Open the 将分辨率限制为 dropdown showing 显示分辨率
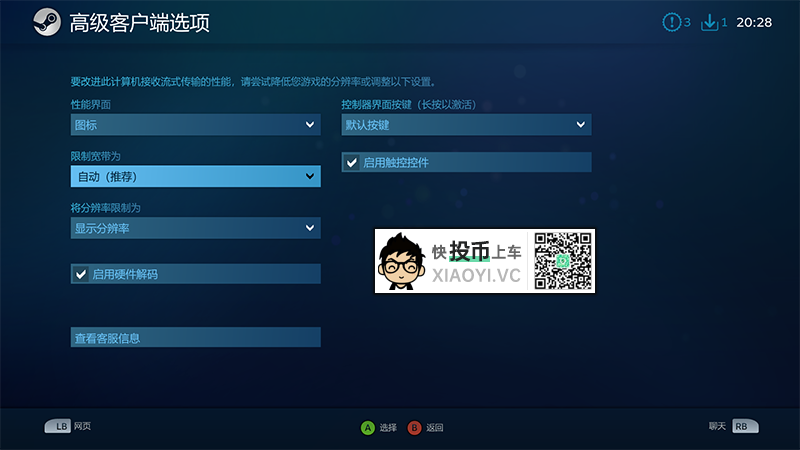This screenshot has height=450, width=800. (195, 228)
